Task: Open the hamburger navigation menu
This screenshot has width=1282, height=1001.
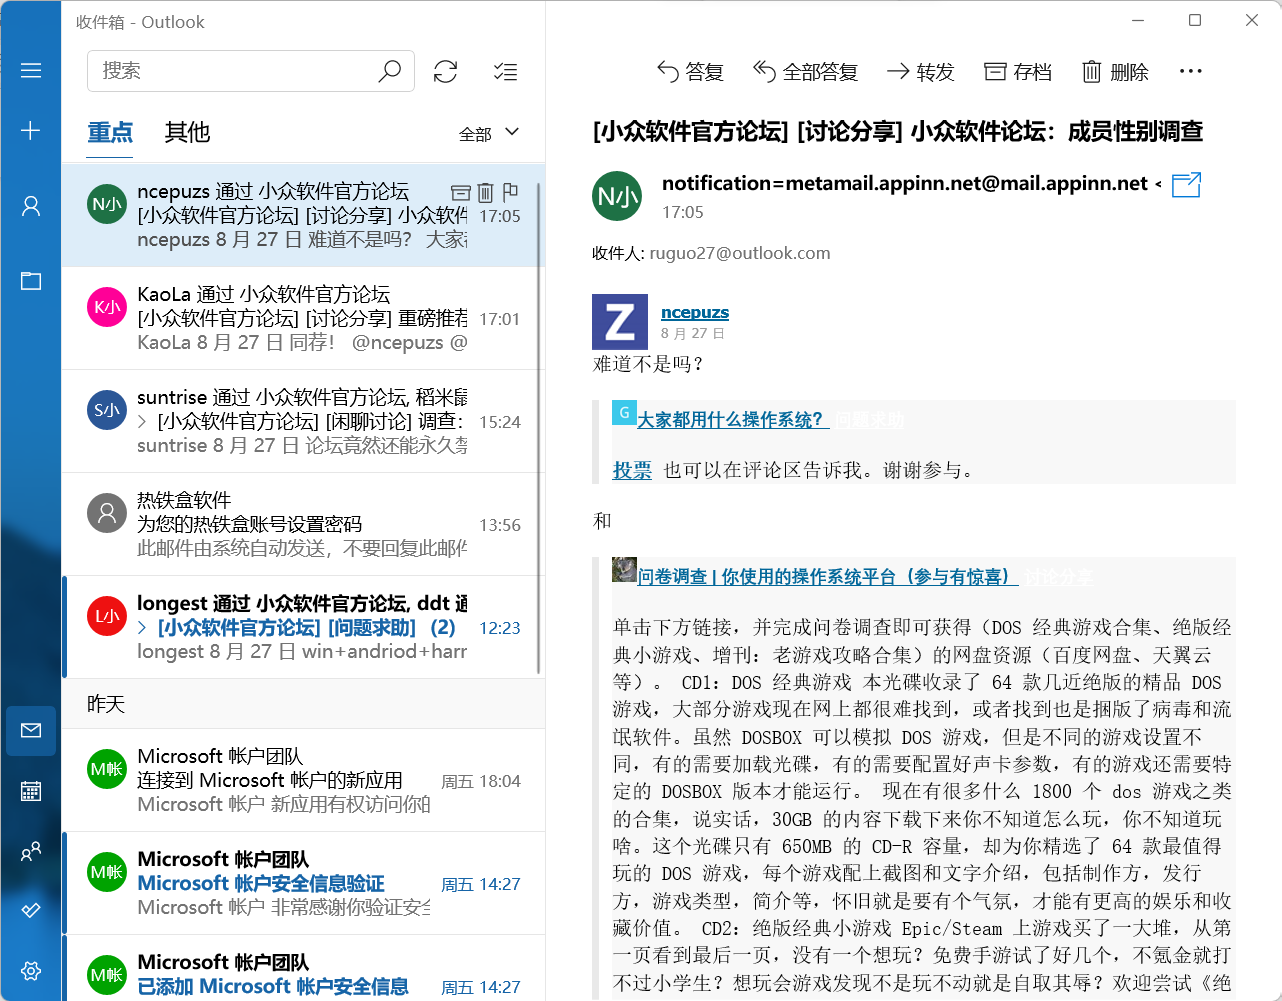Action: pos(31,71)
